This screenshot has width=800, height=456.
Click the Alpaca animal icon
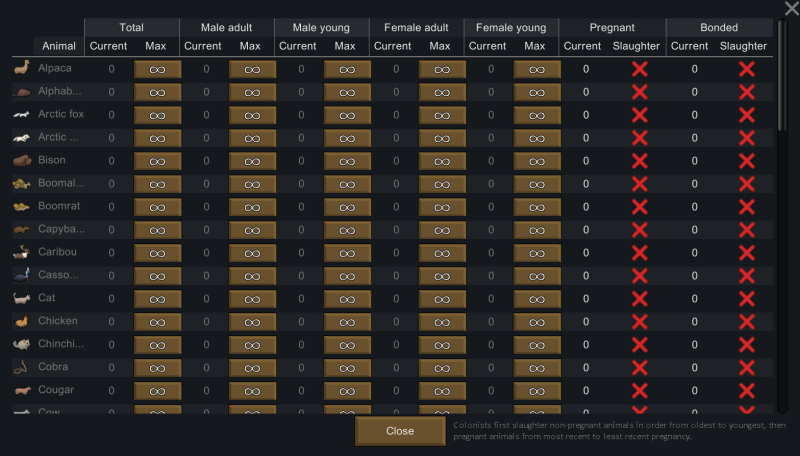pyautogui.click(x=21, y=69)
